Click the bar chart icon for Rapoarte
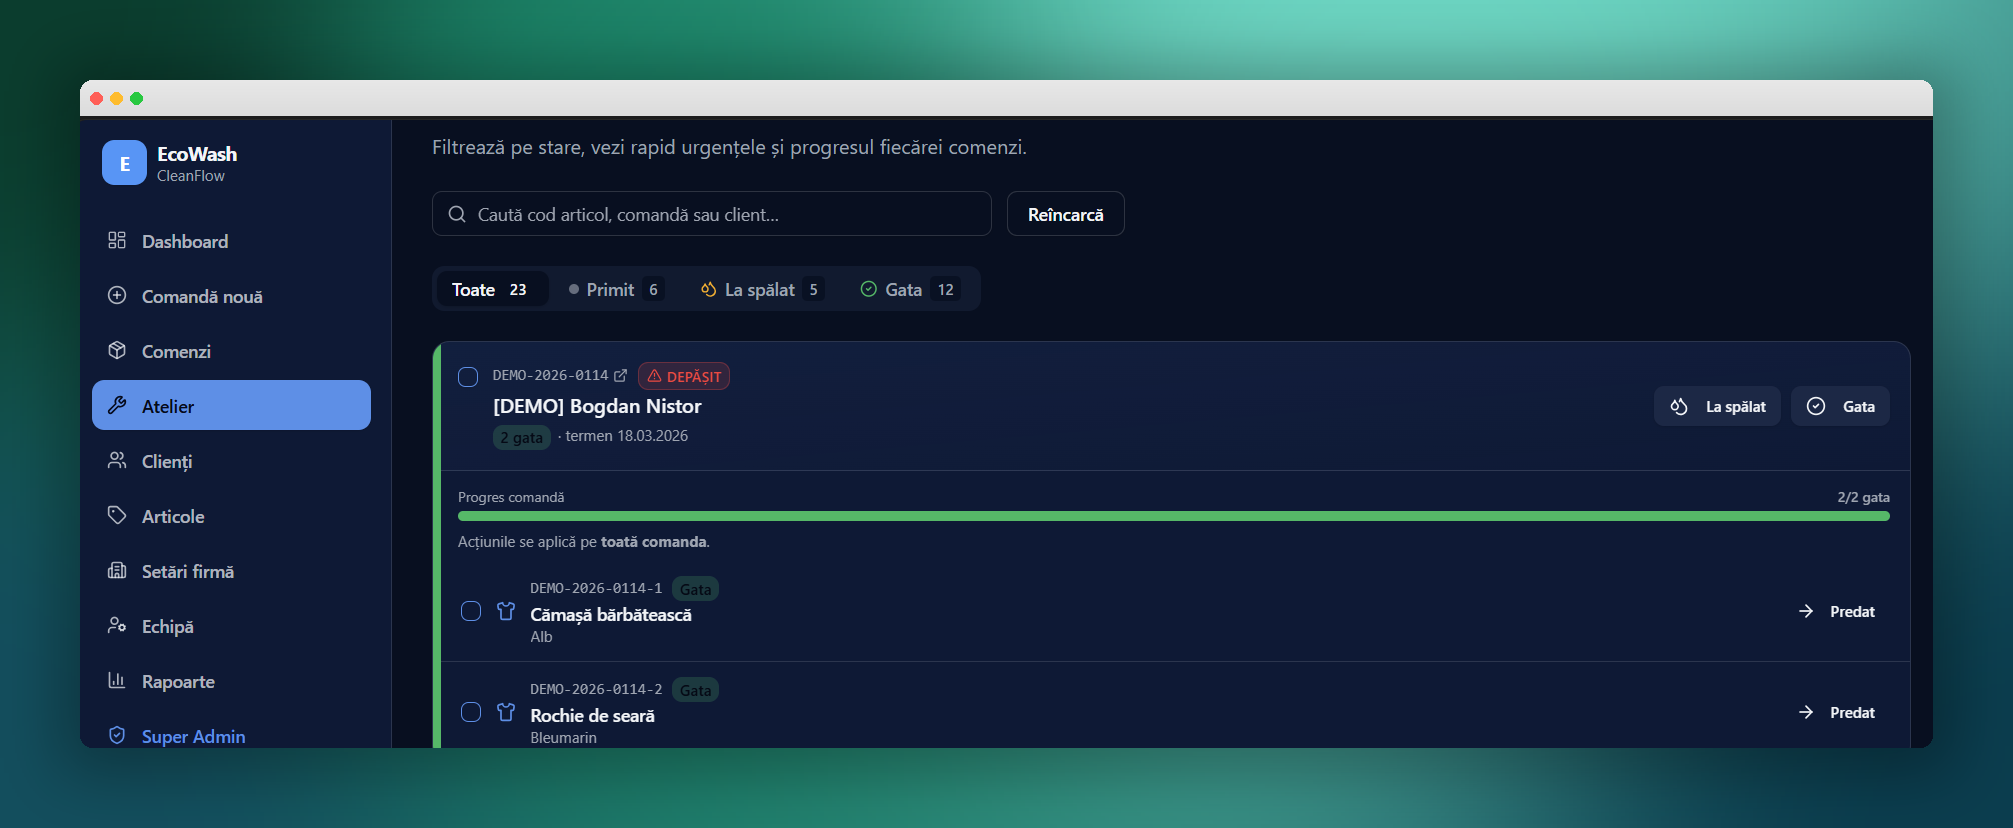This screenshot has width=2013, height=828. click(117, 680)
